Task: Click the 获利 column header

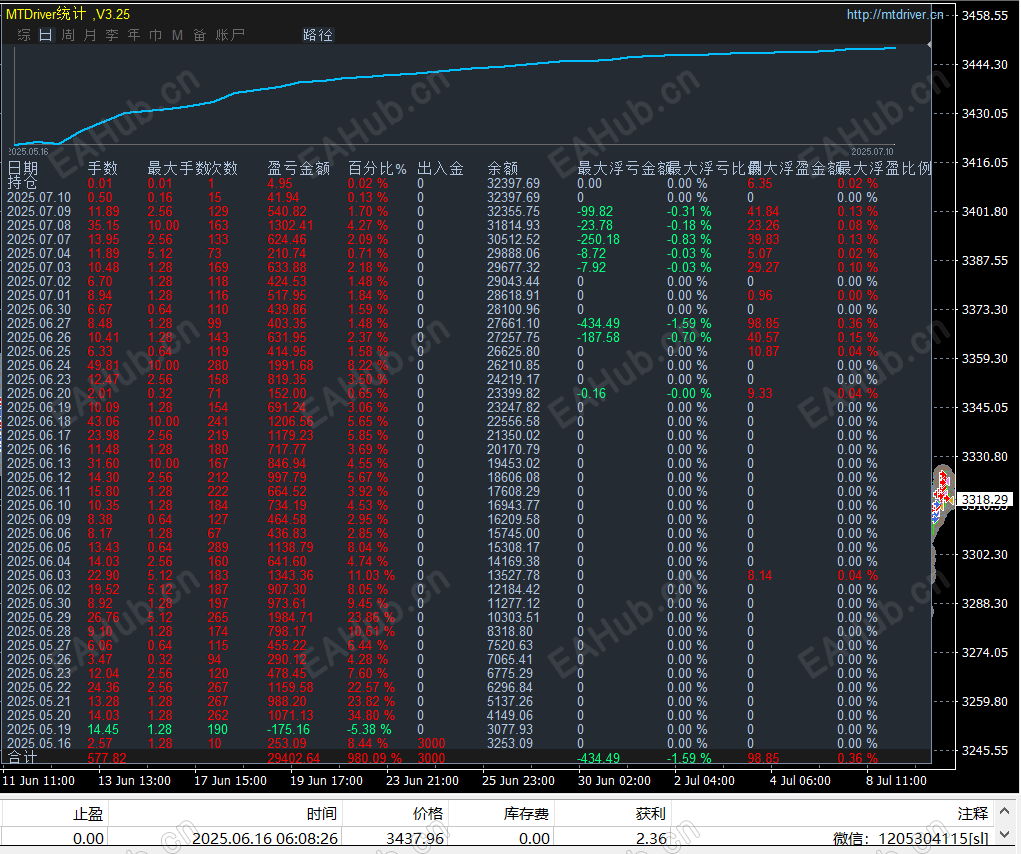Action: click(x=650, y=814)
